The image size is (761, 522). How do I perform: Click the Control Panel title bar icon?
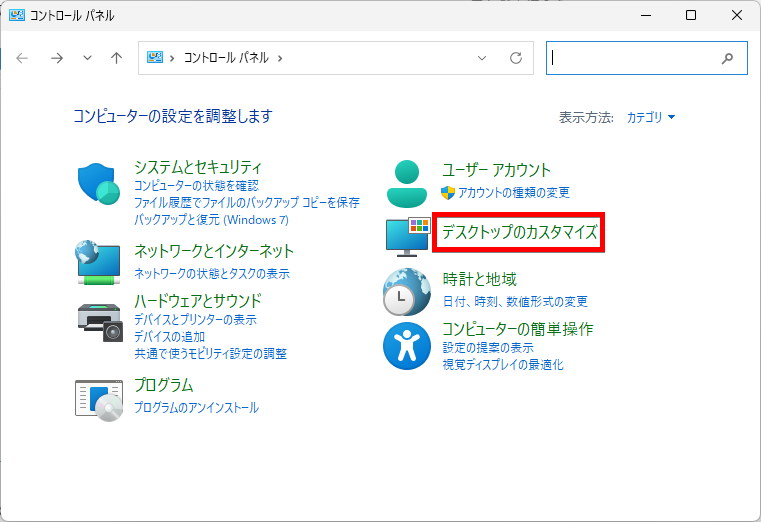tap(17, 15)
